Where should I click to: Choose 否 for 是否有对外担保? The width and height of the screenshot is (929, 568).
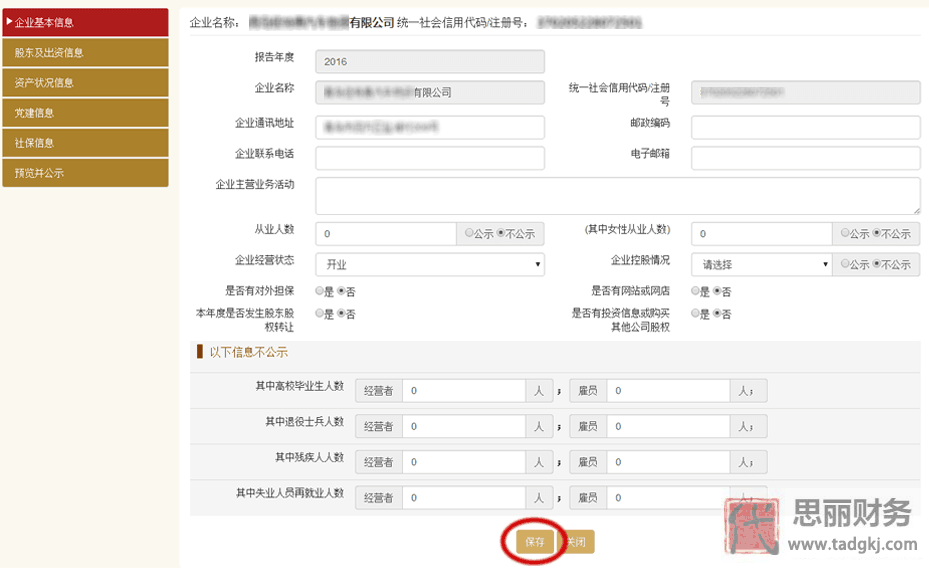point(341,291)
